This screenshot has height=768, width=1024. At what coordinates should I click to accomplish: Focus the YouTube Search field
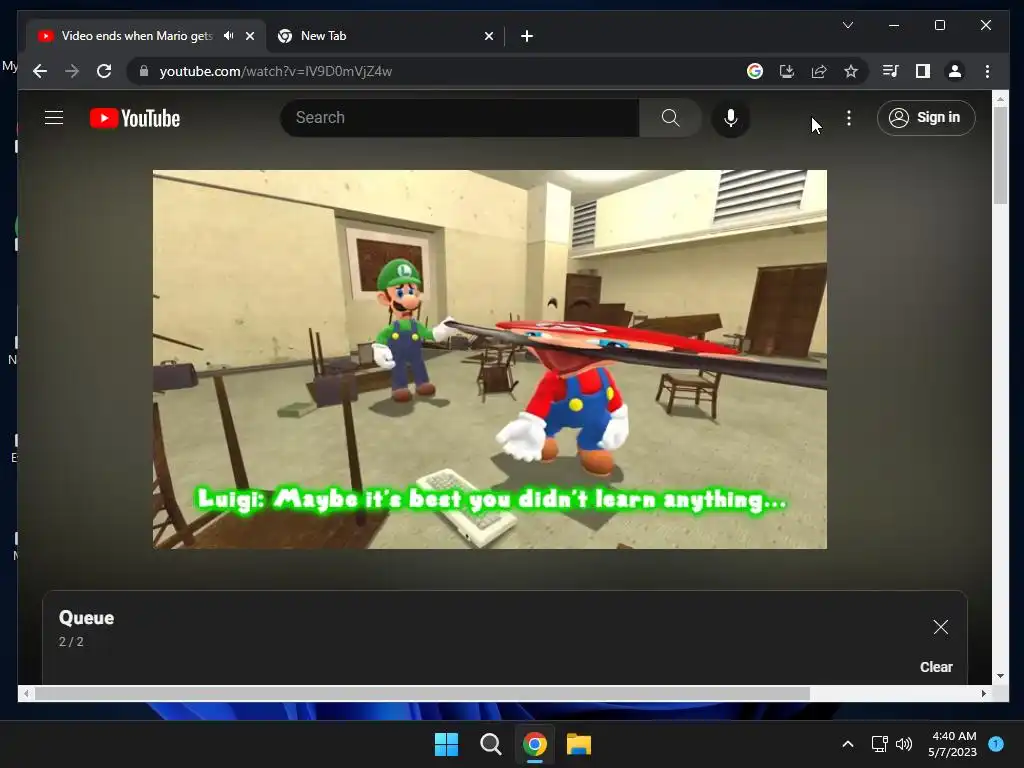pyautogui.click(x=460, y=118)
